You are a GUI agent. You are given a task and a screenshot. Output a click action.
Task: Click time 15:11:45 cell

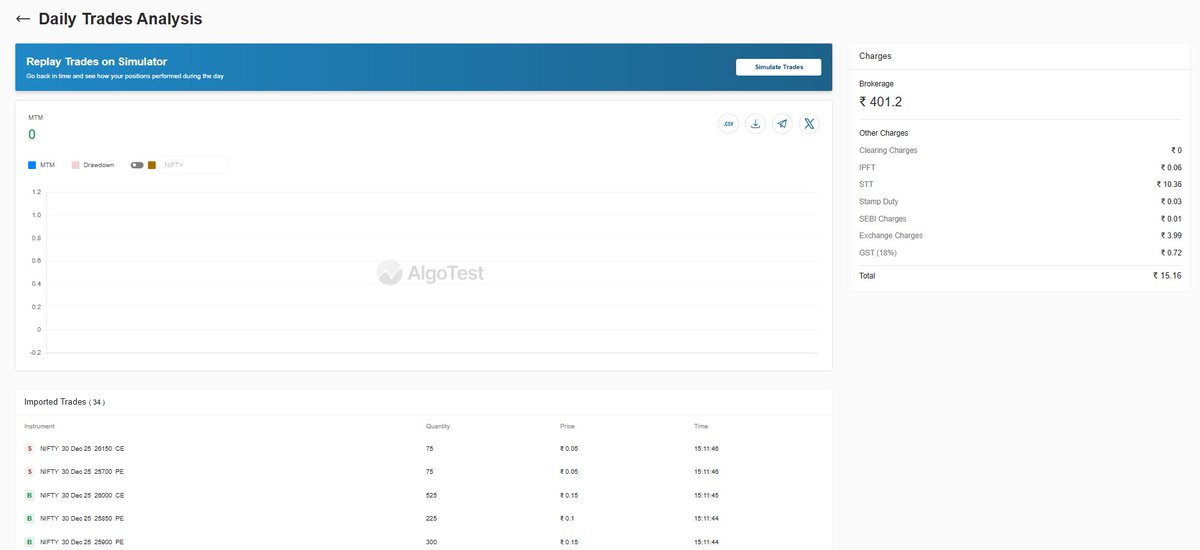(x=706, y=495)
